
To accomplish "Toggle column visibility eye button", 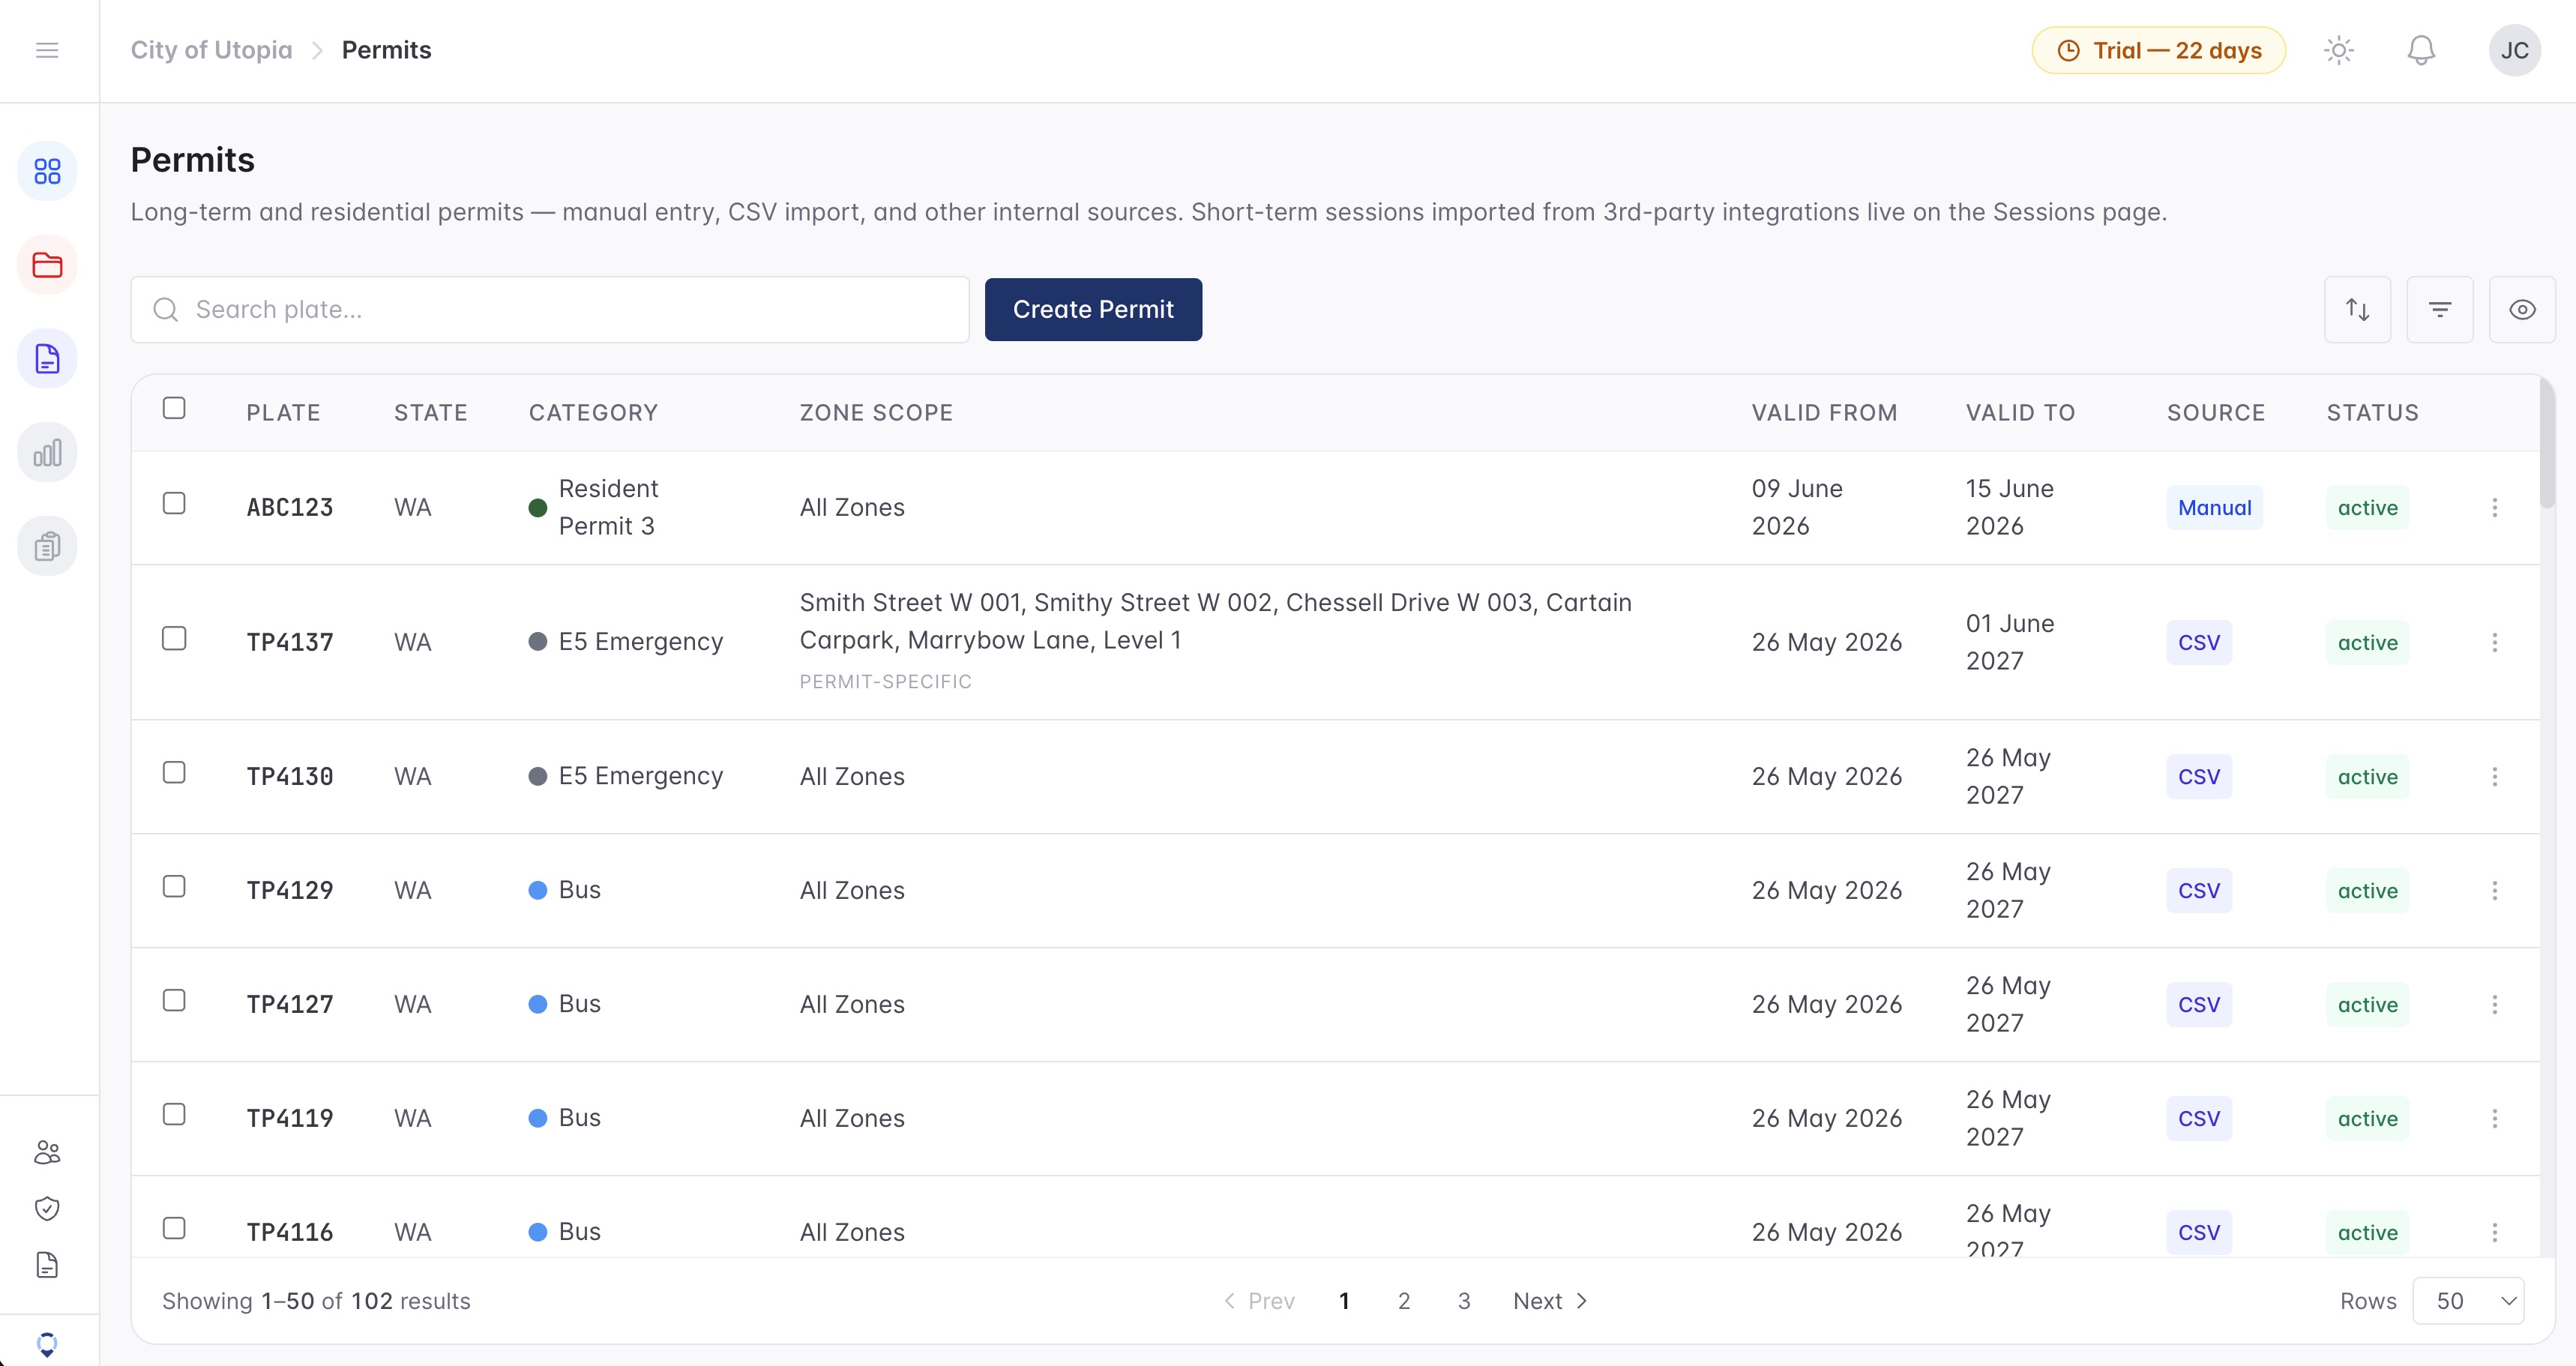I will tap(2521, 310).
